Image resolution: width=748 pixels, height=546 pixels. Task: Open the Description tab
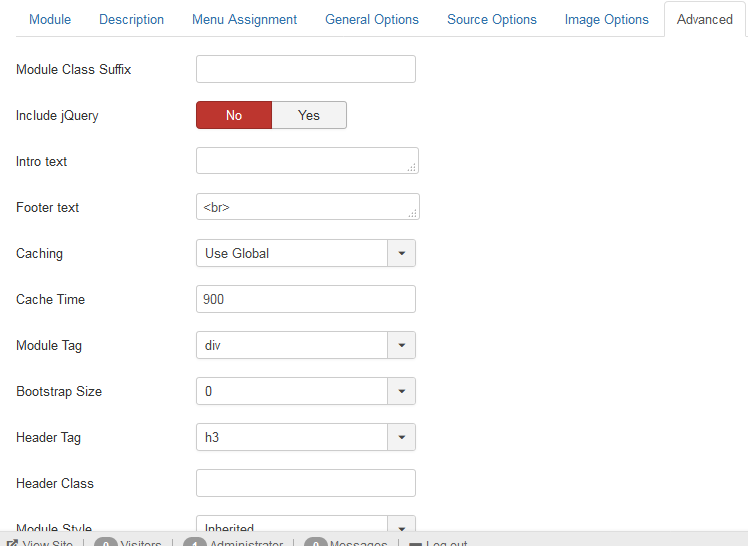[131, 20]
